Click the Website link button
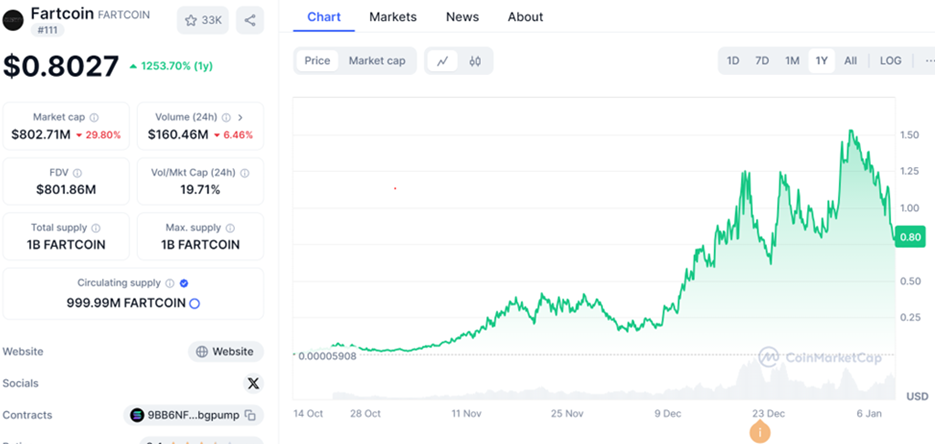The image size is (940, 444). click(225, 352)
